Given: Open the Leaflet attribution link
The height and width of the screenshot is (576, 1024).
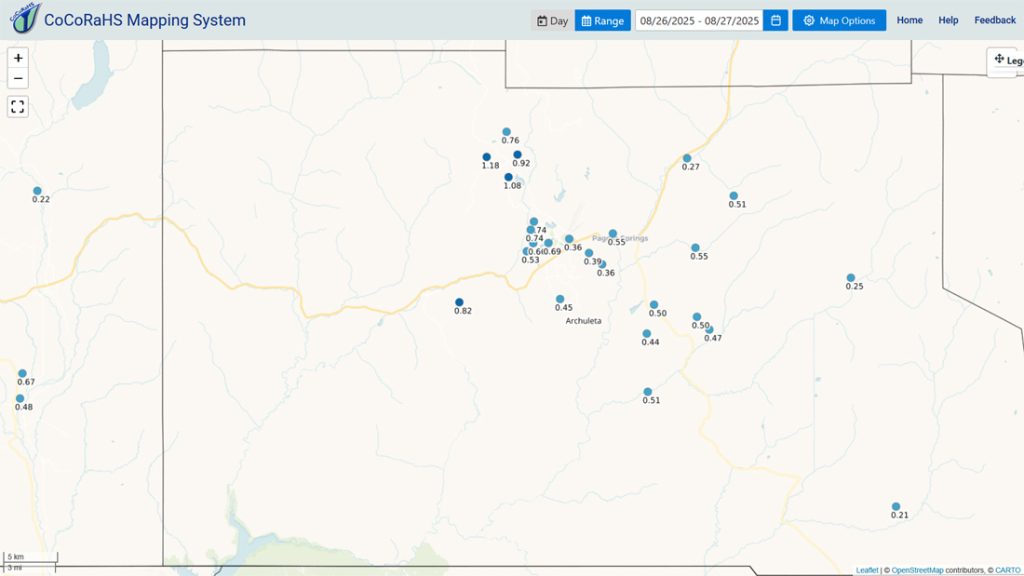Looking at the screenshot, I should point(867,570).
